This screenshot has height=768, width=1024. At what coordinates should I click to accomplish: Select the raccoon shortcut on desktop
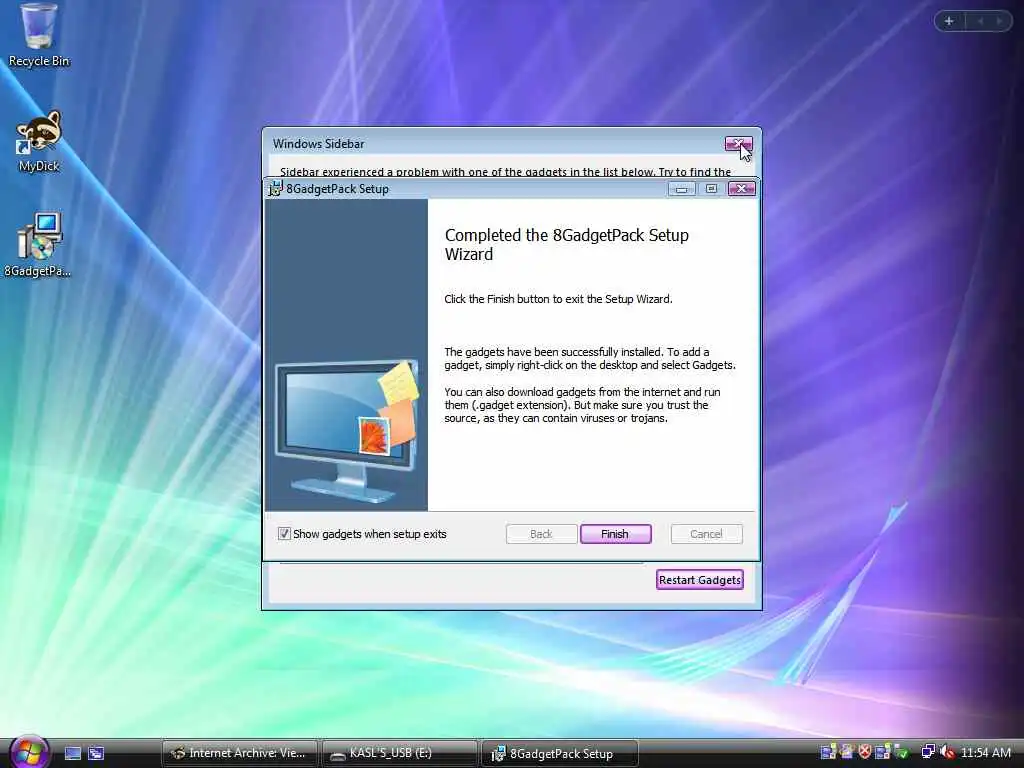[x=39, y=141]
